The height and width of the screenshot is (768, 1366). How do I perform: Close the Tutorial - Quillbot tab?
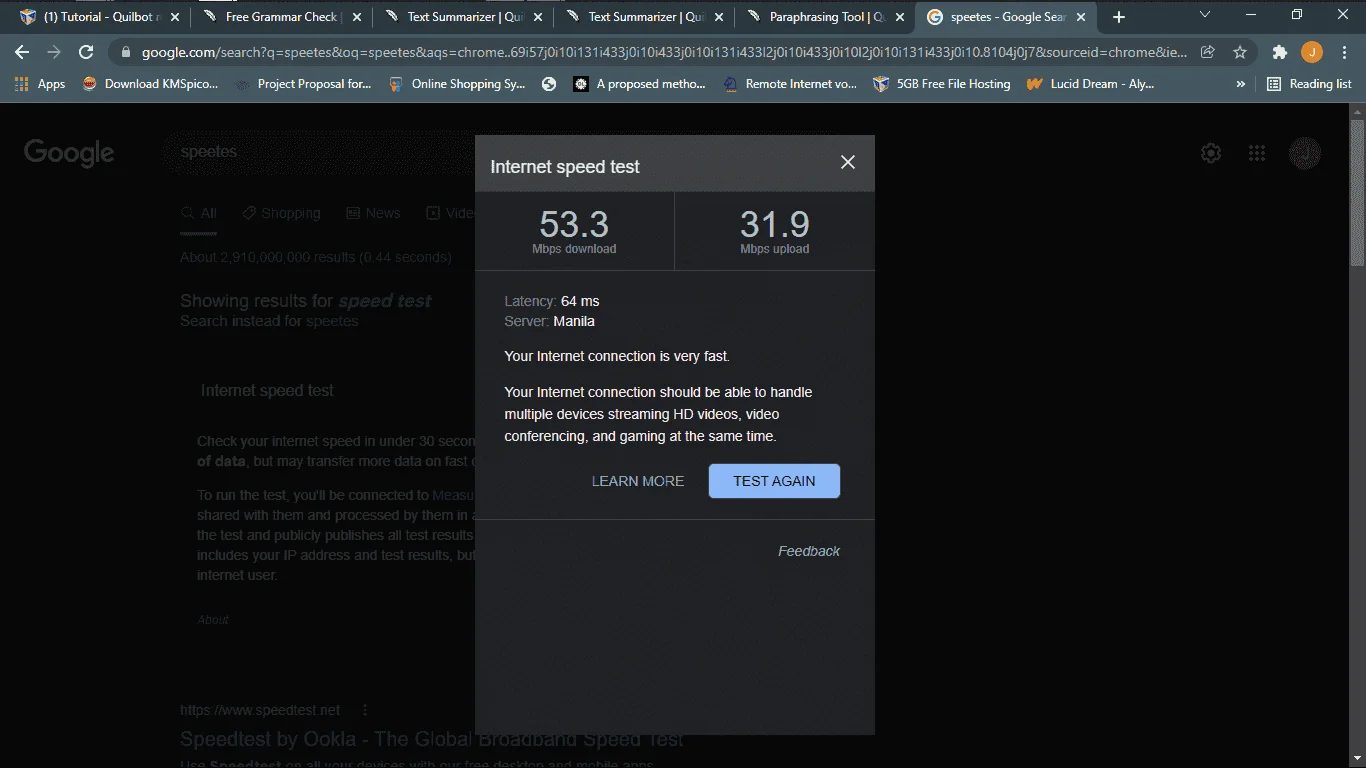tap(175, 17)
